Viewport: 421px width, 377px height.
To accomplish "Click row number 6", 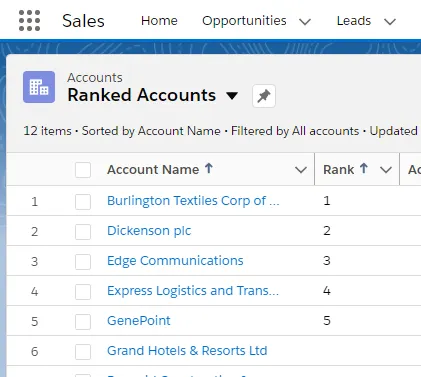I will click(x=35, y=352).
